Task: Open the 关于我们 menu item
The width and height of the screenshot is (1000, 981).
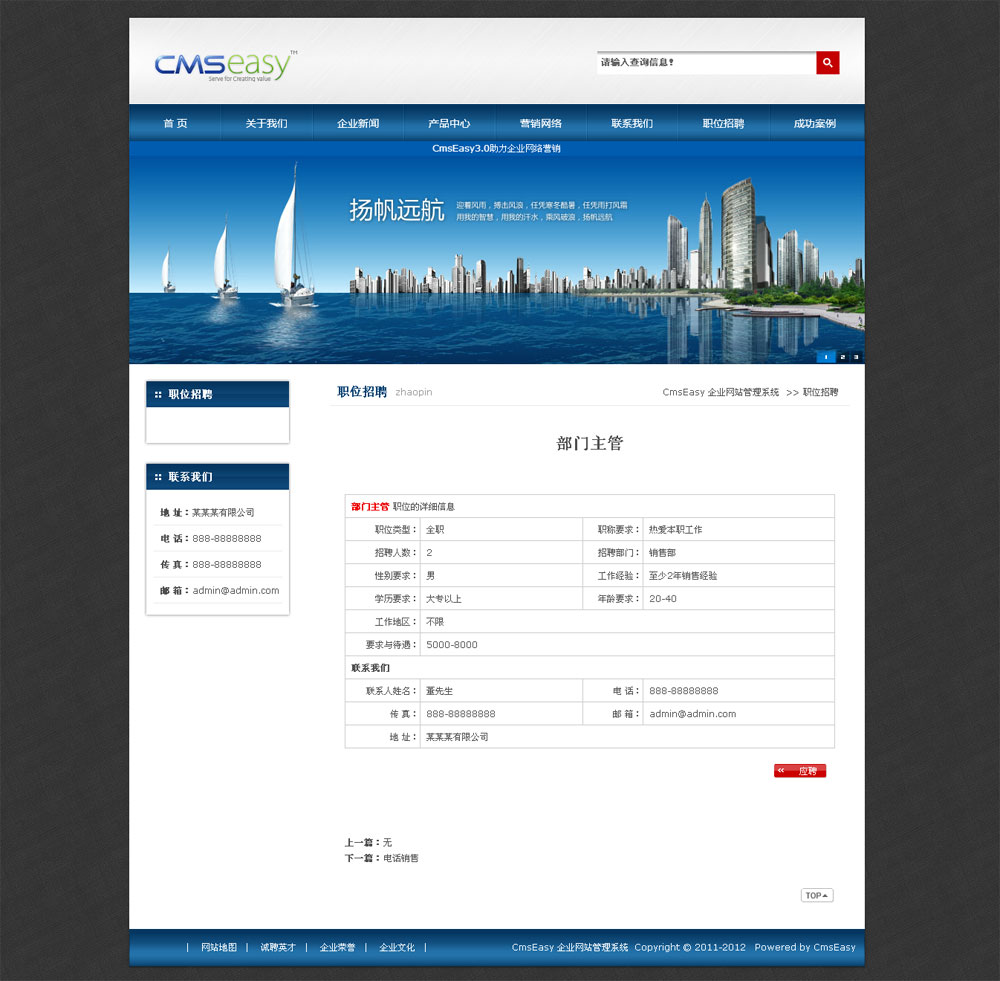Action: coord(266,124)
